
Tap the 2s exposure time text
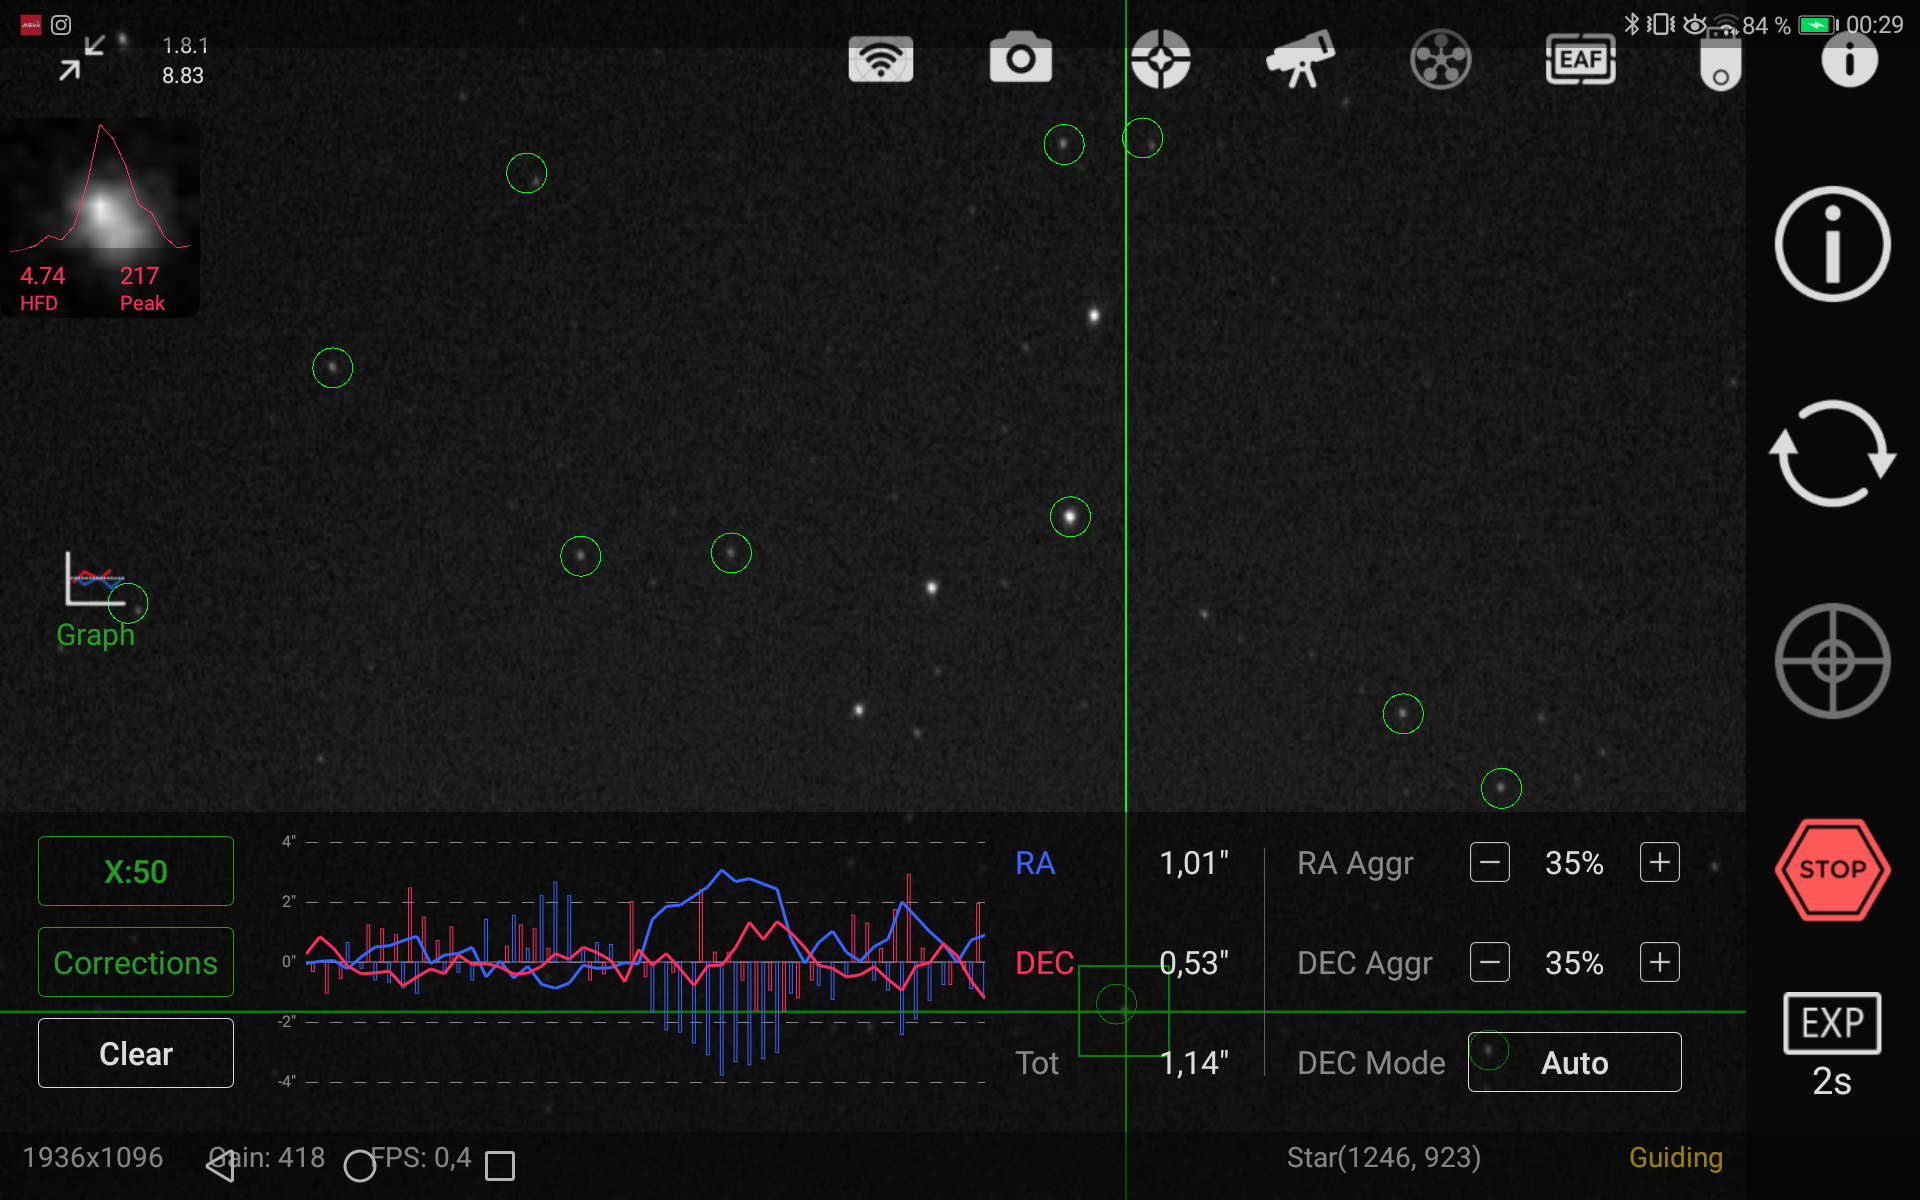1832,1082
